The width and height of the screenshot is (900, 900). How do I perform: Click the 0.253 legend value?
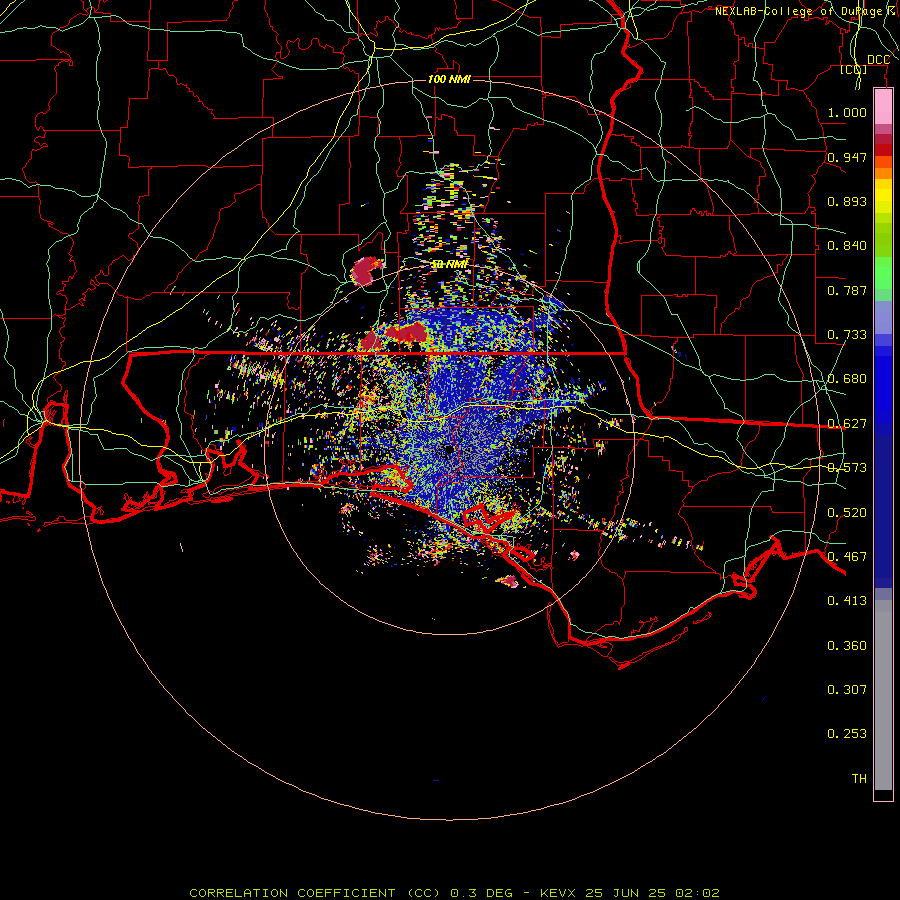pos(847,734)
